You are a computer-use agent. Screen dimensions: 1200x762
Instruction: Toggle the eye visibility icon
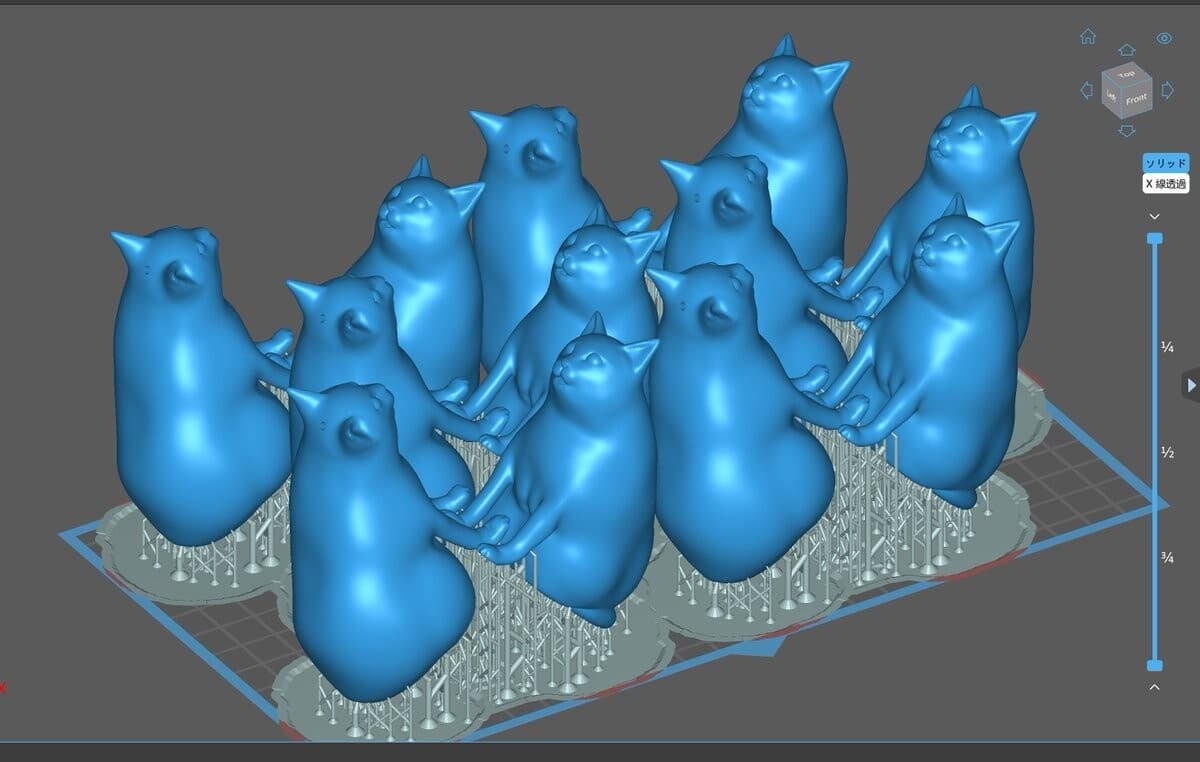click(1164, 38)
